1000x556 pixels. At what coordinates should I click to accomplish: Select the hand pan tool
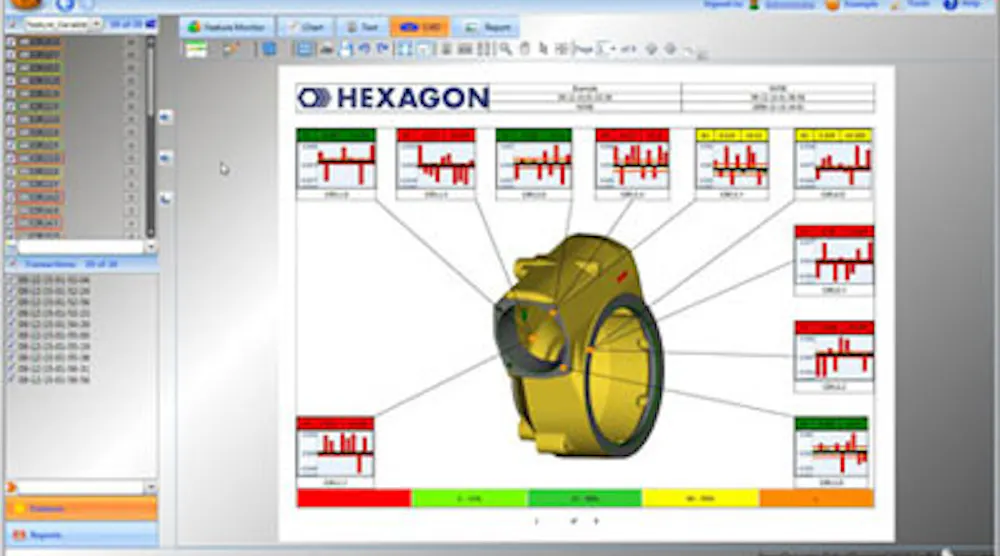pyautogui.click(x=525, y=49)
